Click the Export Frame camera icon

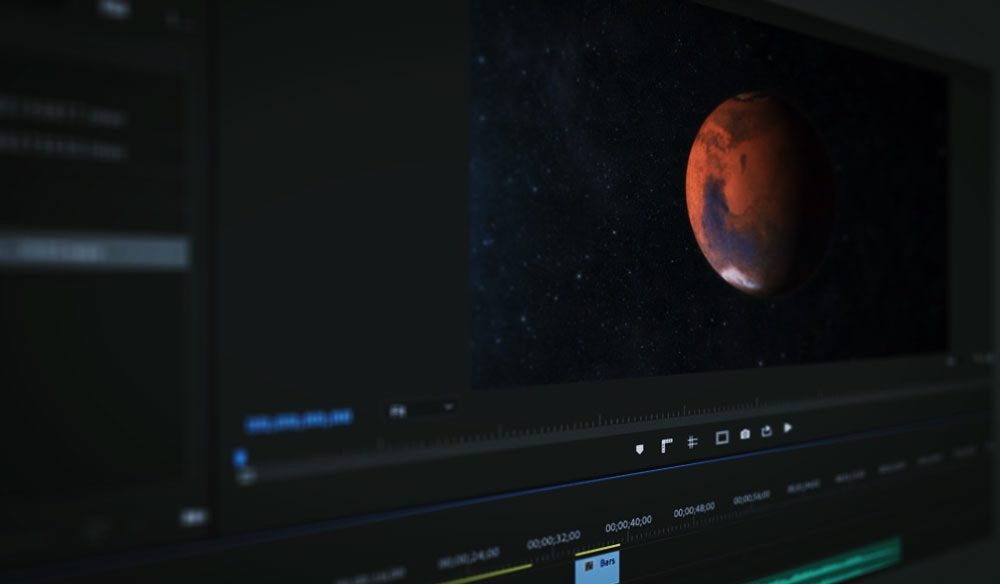tap(744, 432)
